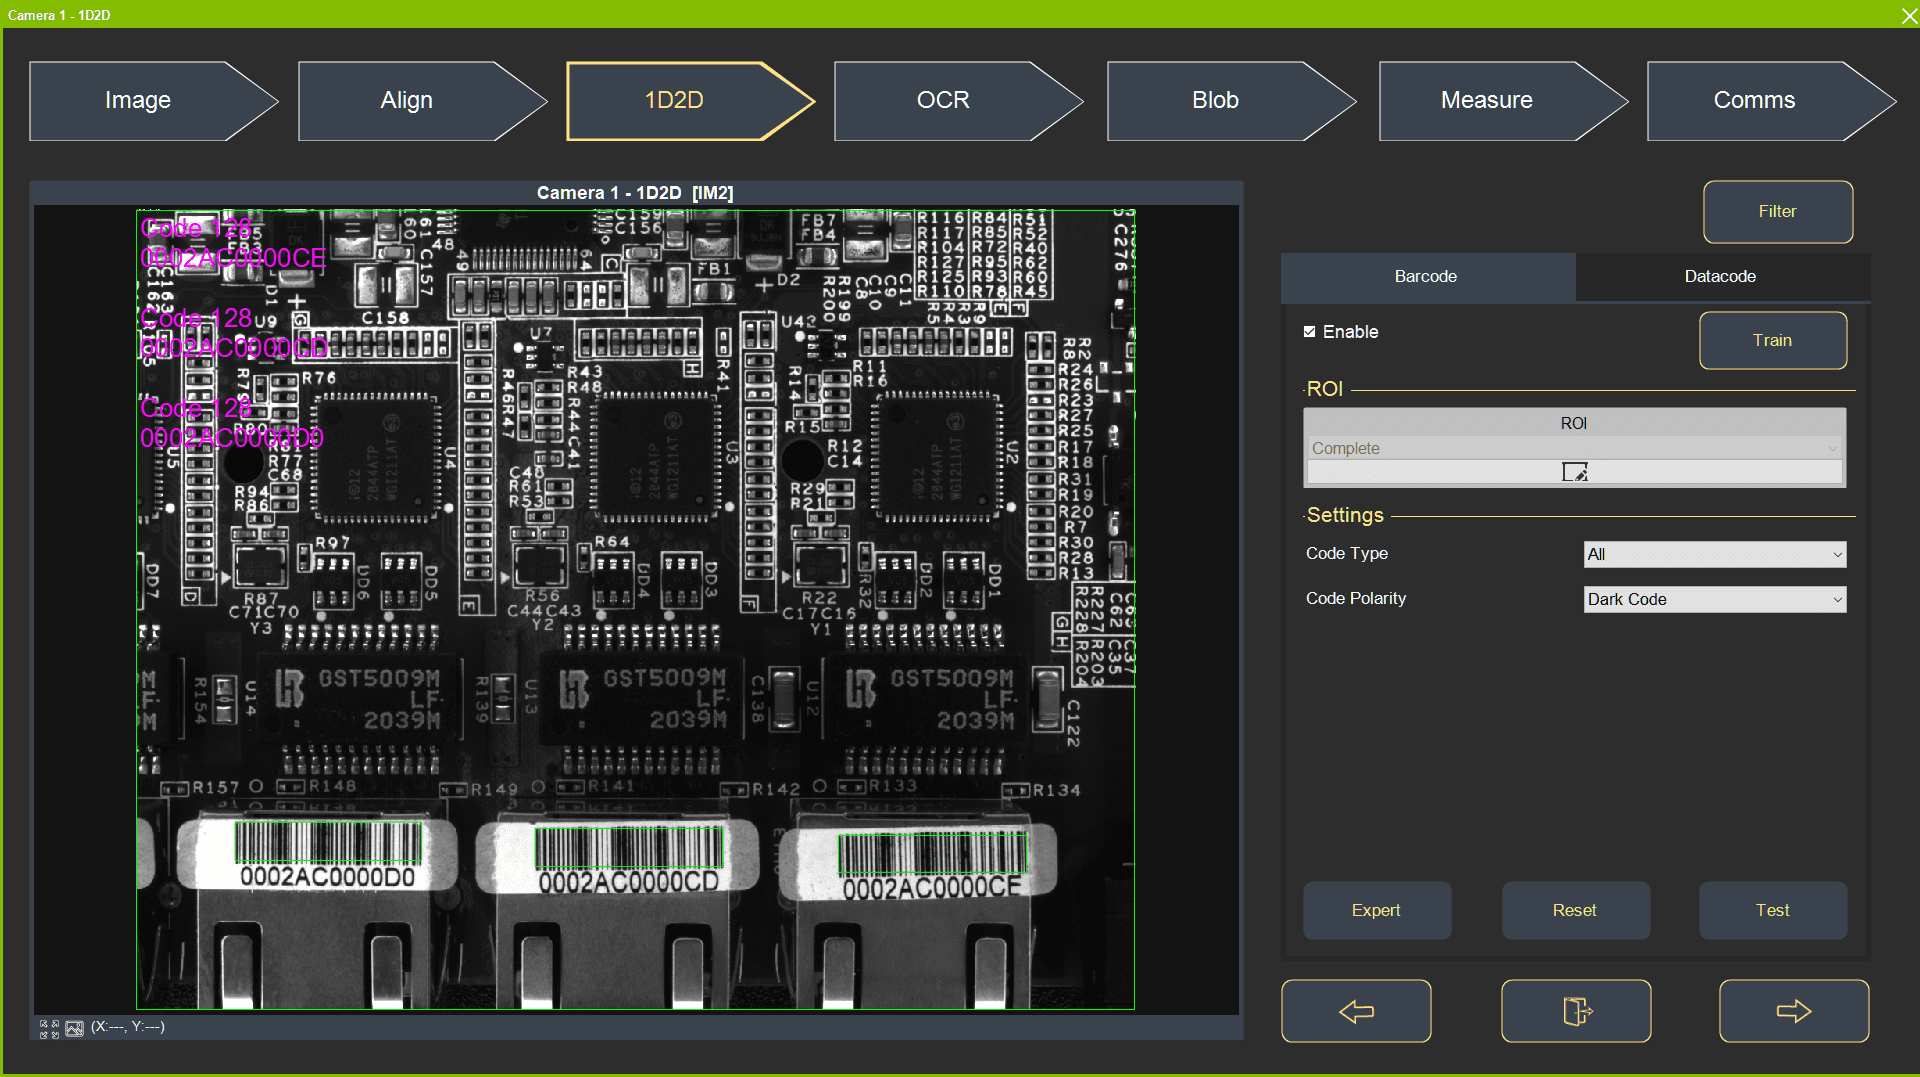1920x1077 pixels.
Task: Open the ROI 'Complete' dropdown
Action: 1575,448
